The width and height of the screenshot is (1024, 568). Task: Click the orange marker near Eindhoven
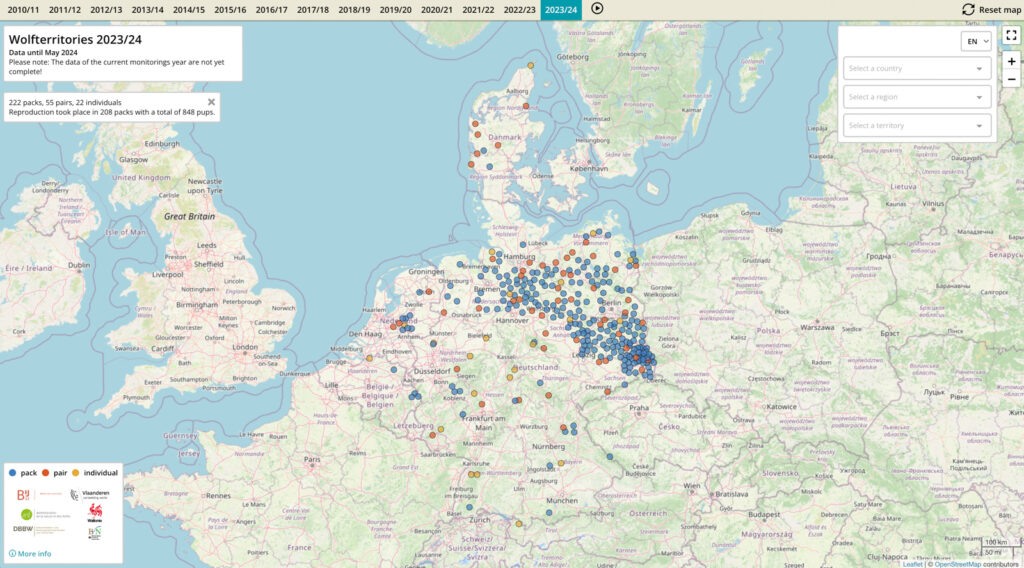tap(369, 358)
